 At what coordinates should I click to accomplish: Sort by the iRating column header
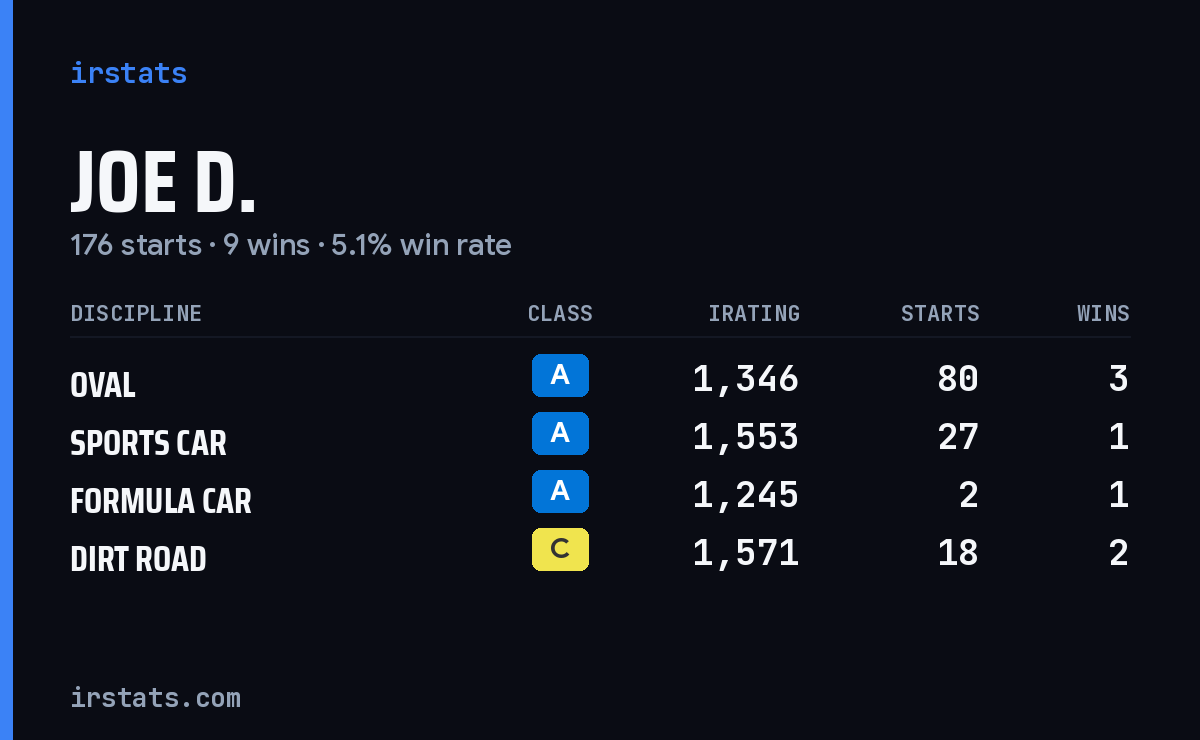[x=754, y=314]
